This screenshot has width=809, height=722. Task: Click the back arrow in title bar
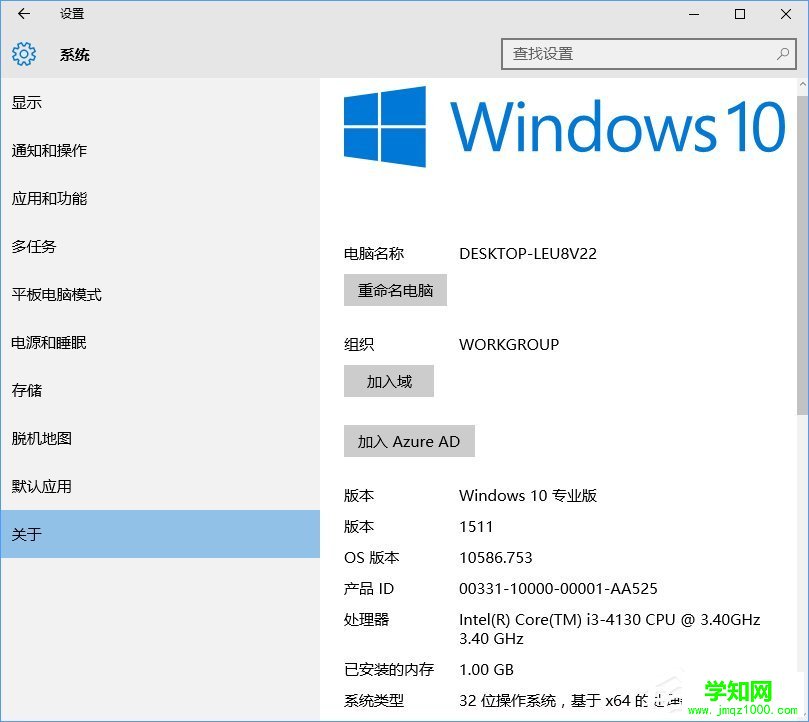pos(24,14)
